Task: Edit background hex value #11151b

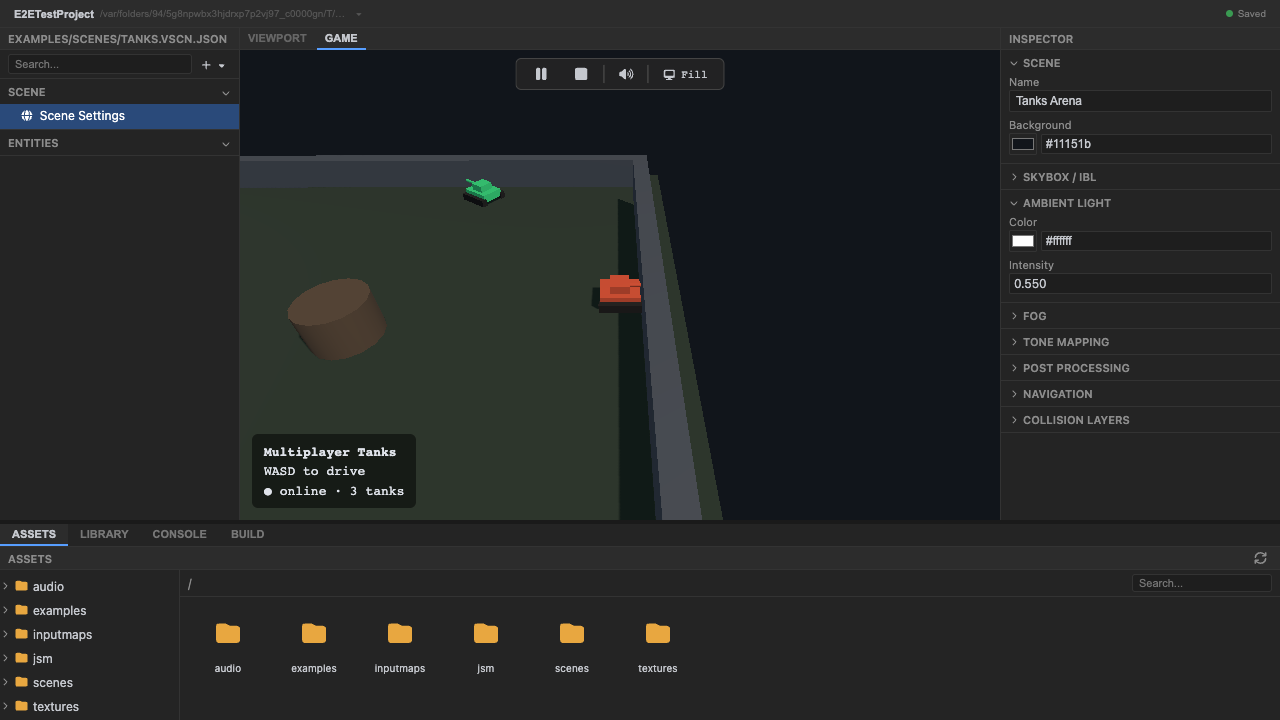Action: (x=1156, y=144)
